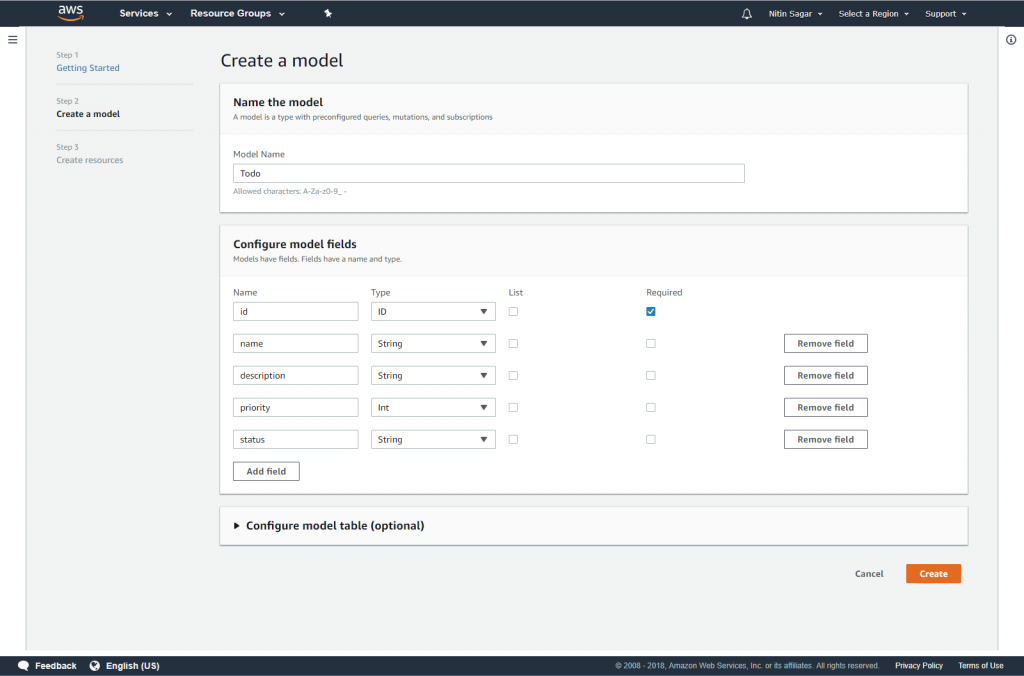
Task: Toggle the Required checkbox for id field
Action: 651,311
